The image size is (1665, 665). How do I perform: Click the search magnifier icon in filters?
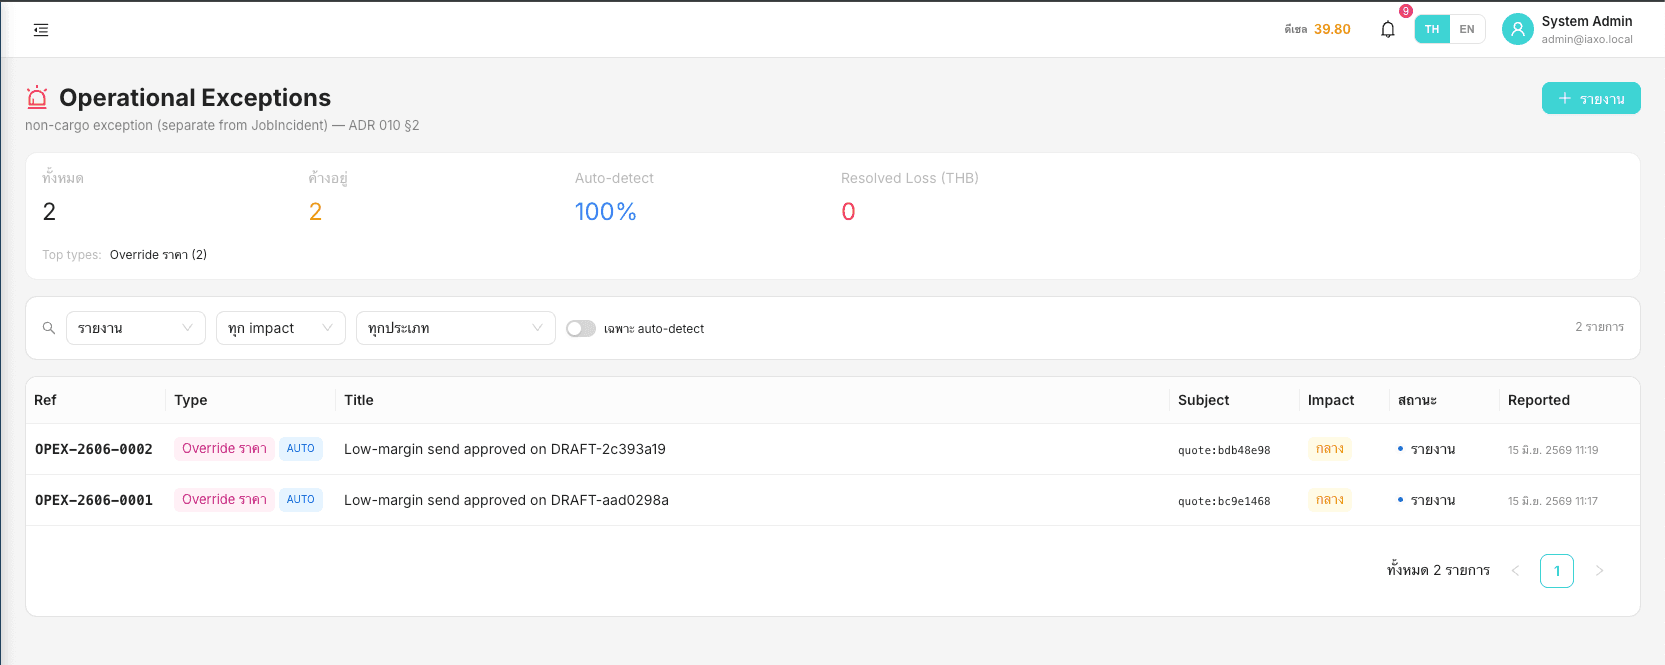48,328
